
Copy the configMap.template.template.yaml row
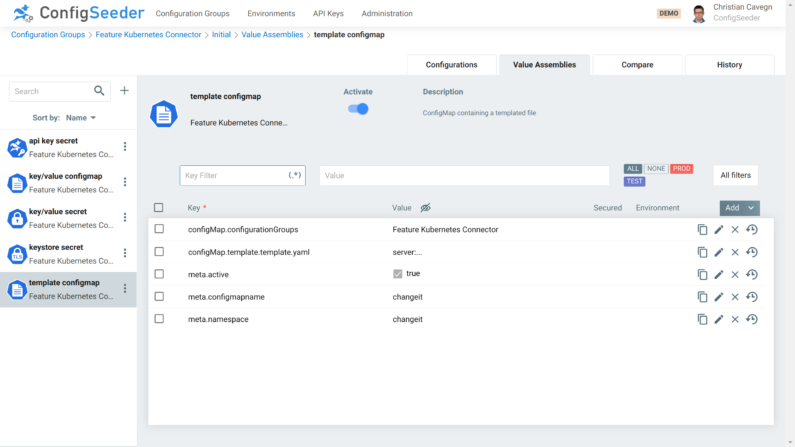[702, 252]
